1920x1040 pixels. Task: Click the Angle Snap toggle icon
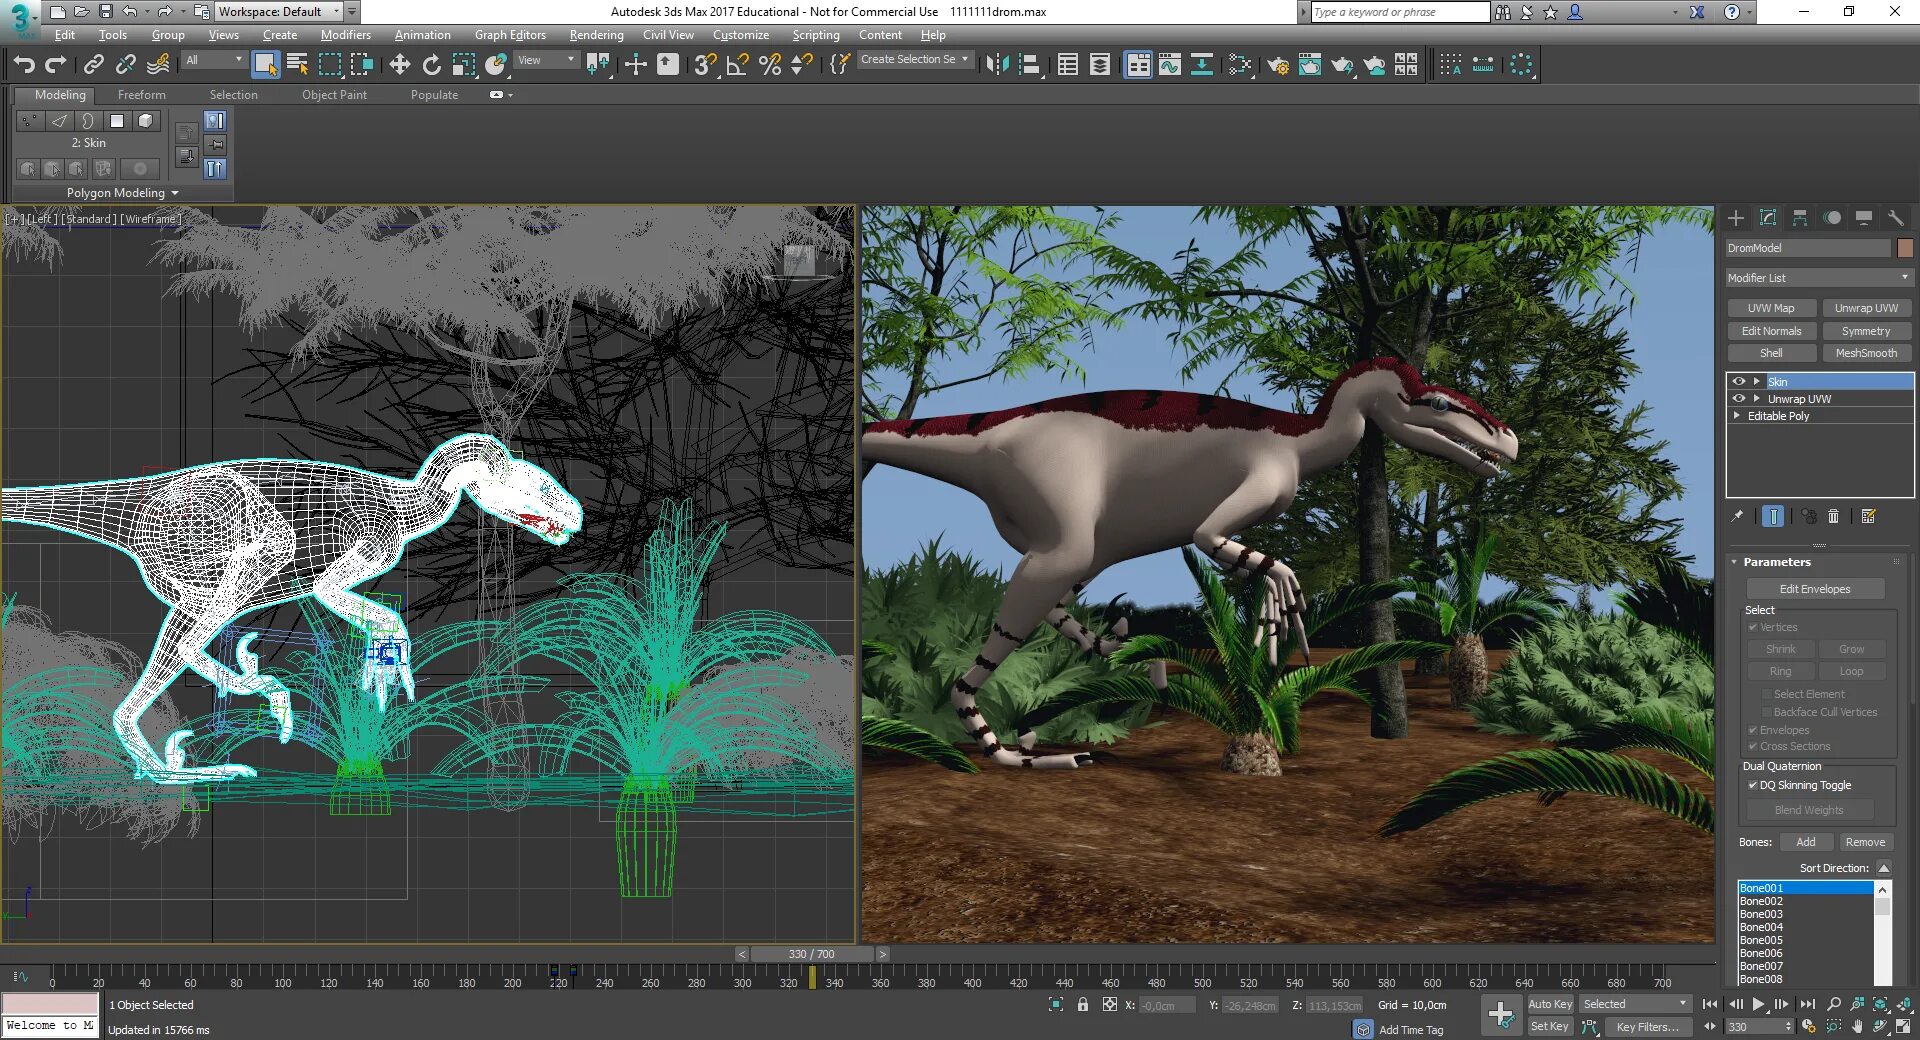tap(738, 65)
